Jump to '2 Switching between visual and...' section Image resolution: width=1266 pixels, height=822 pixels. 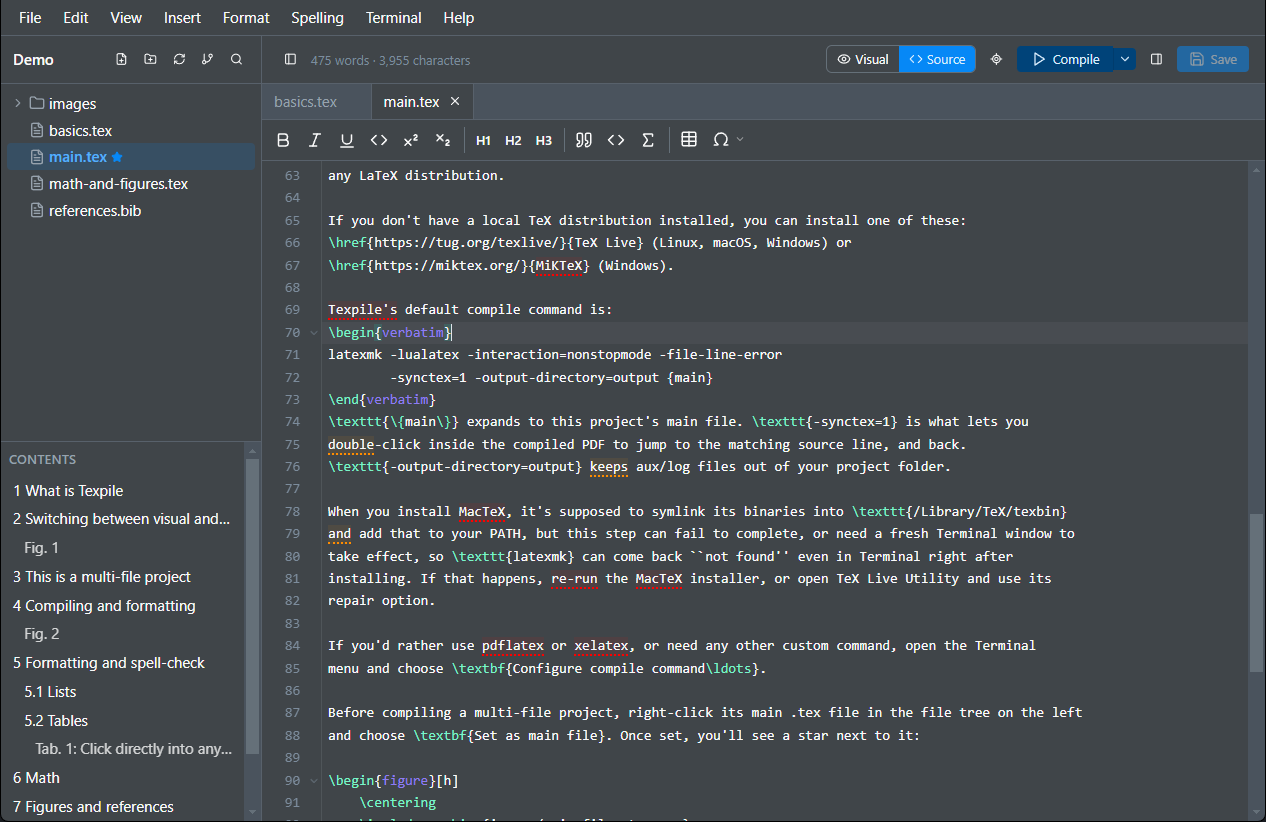[x=122, y=519]
